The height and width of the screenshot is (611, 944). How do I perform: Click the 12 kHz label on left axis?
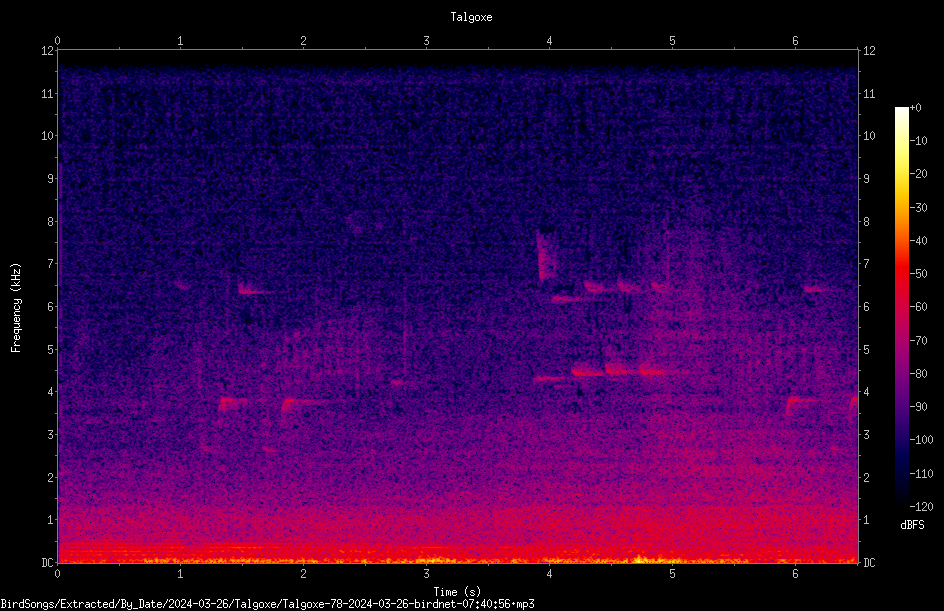tap(48, 51)
